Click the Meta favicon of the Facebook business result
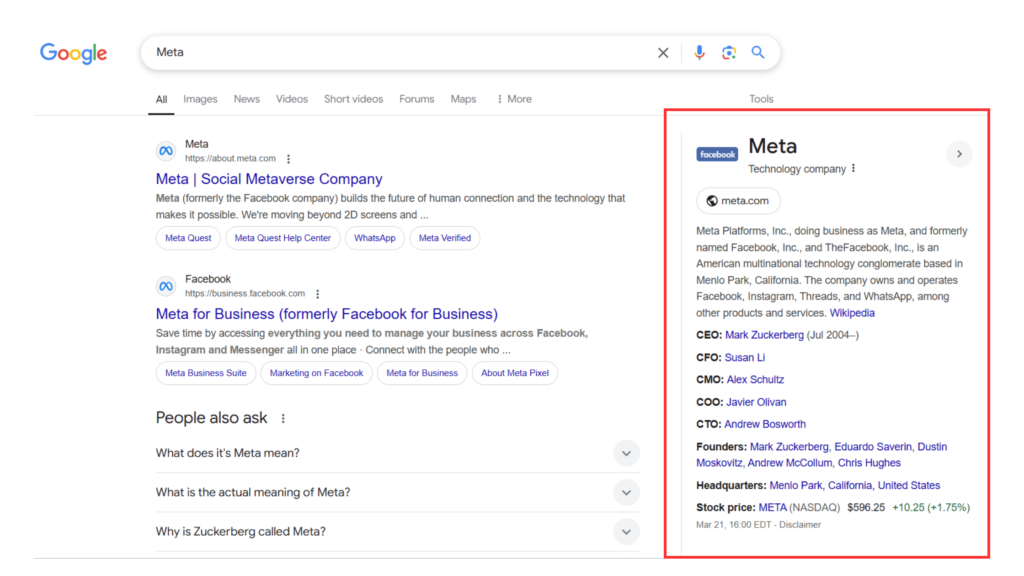This screenshot has width=1024, height=576. pyautogui.click(x=166, y=286)
